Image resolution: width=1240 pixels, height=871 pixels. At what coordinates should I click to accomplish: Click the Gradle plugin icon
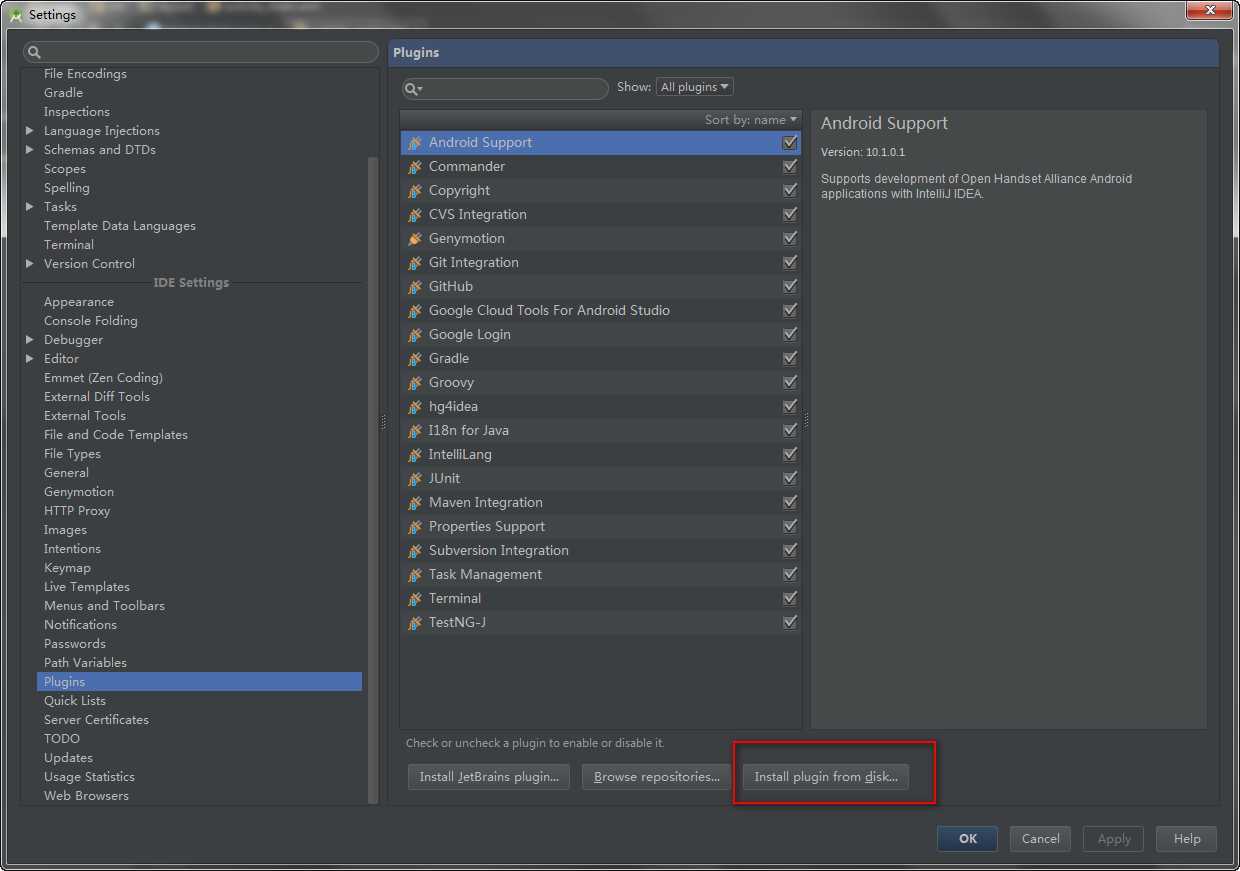pos(415,359)
